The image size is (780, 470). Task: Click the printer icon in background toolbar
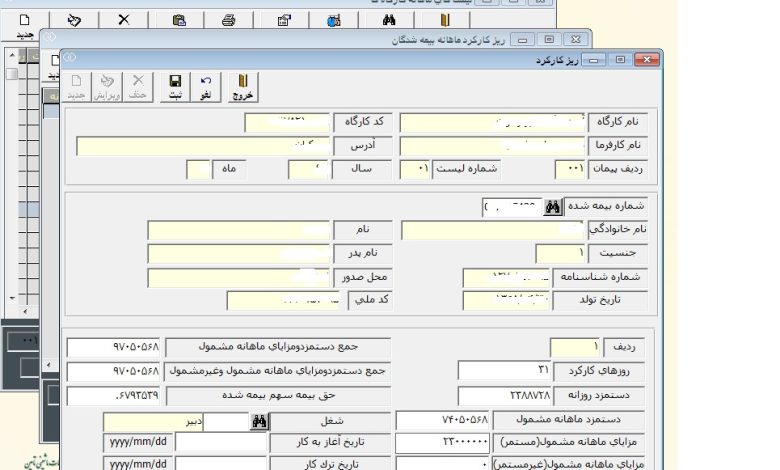click(x=228, y=19)
